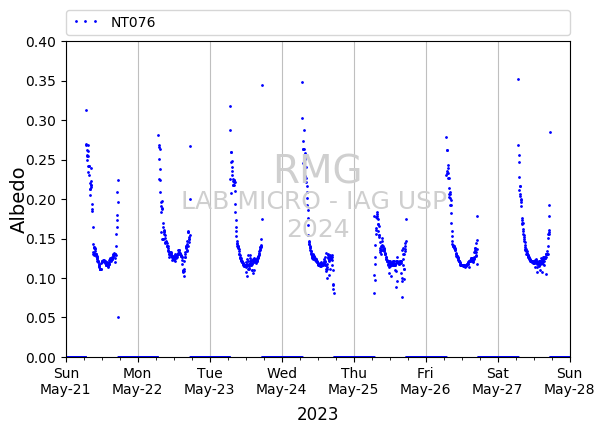Select the 0.05 y-axis tick label

(x=41, y=318)
